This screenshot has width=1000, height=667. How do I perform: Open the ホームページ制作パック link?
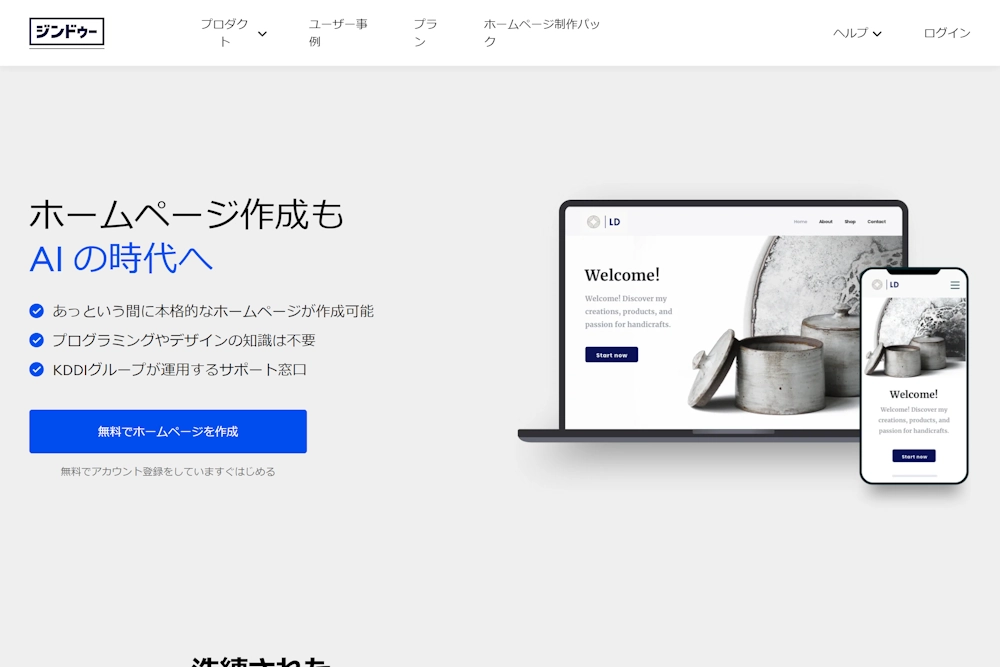541,33
